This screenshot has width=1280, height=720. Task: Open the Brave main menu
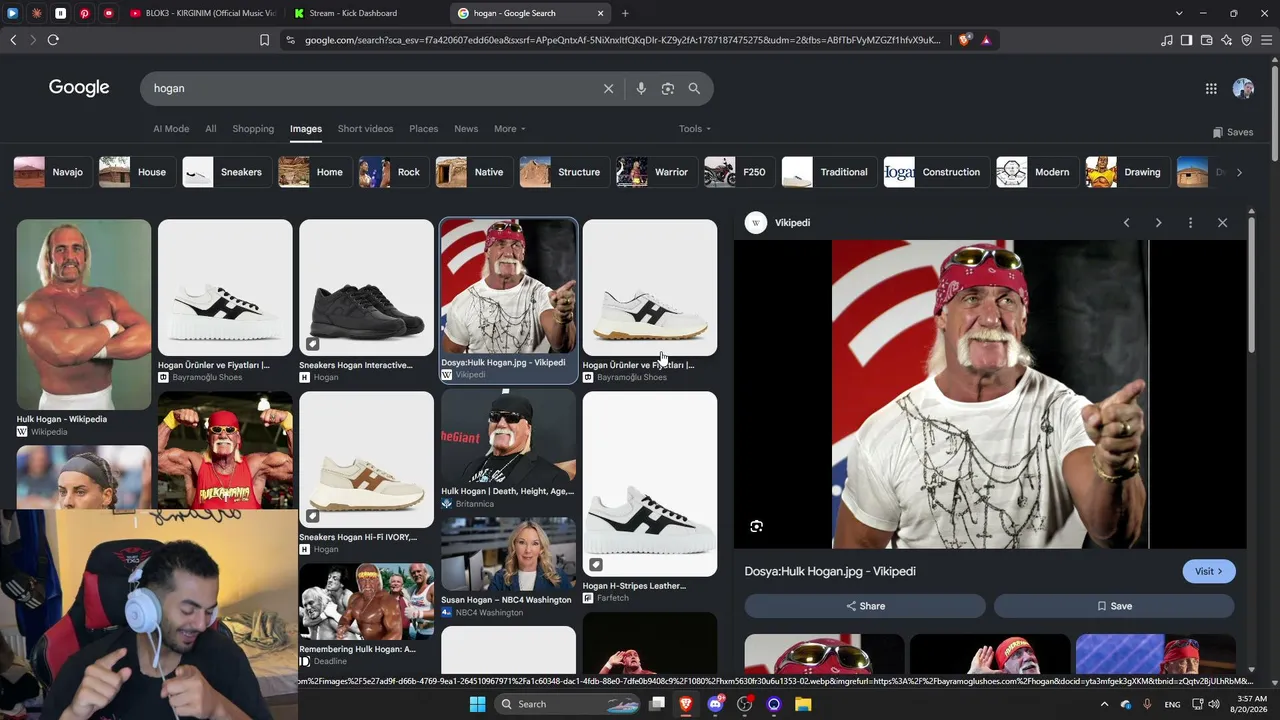coord(1266,40)
